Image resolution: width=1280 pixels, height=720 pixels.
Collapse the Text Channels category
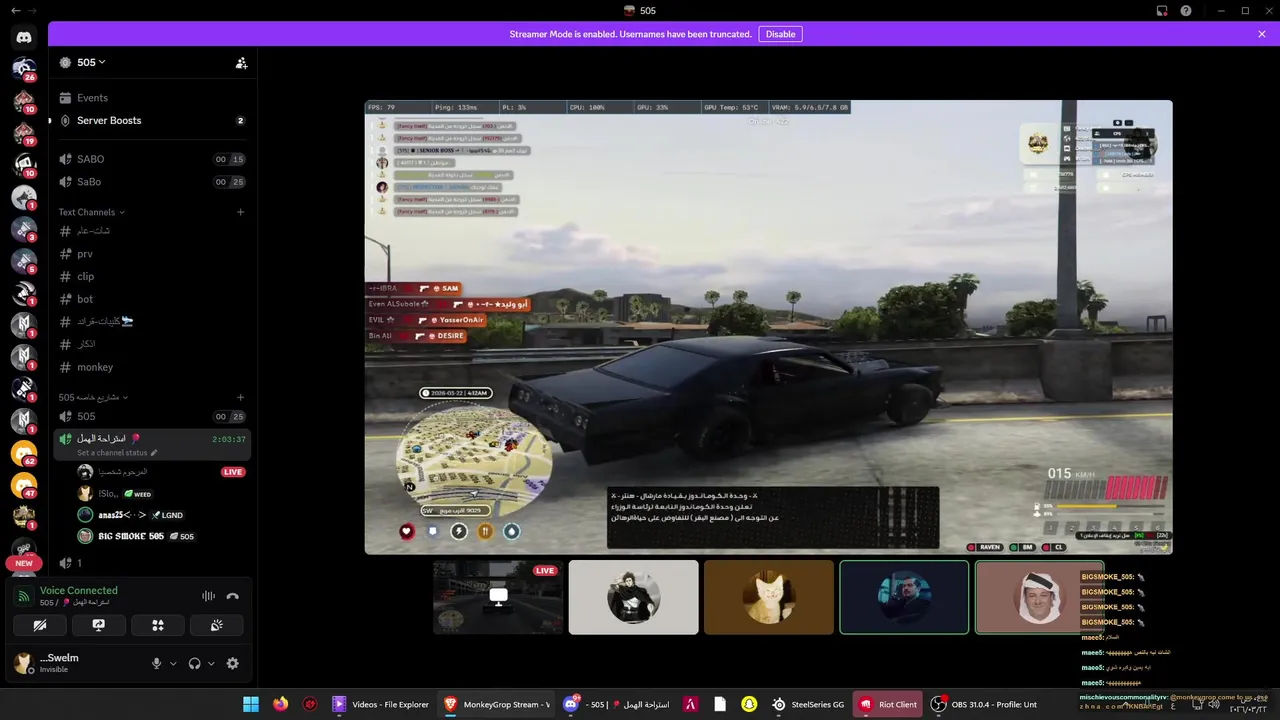coord(91,212)
